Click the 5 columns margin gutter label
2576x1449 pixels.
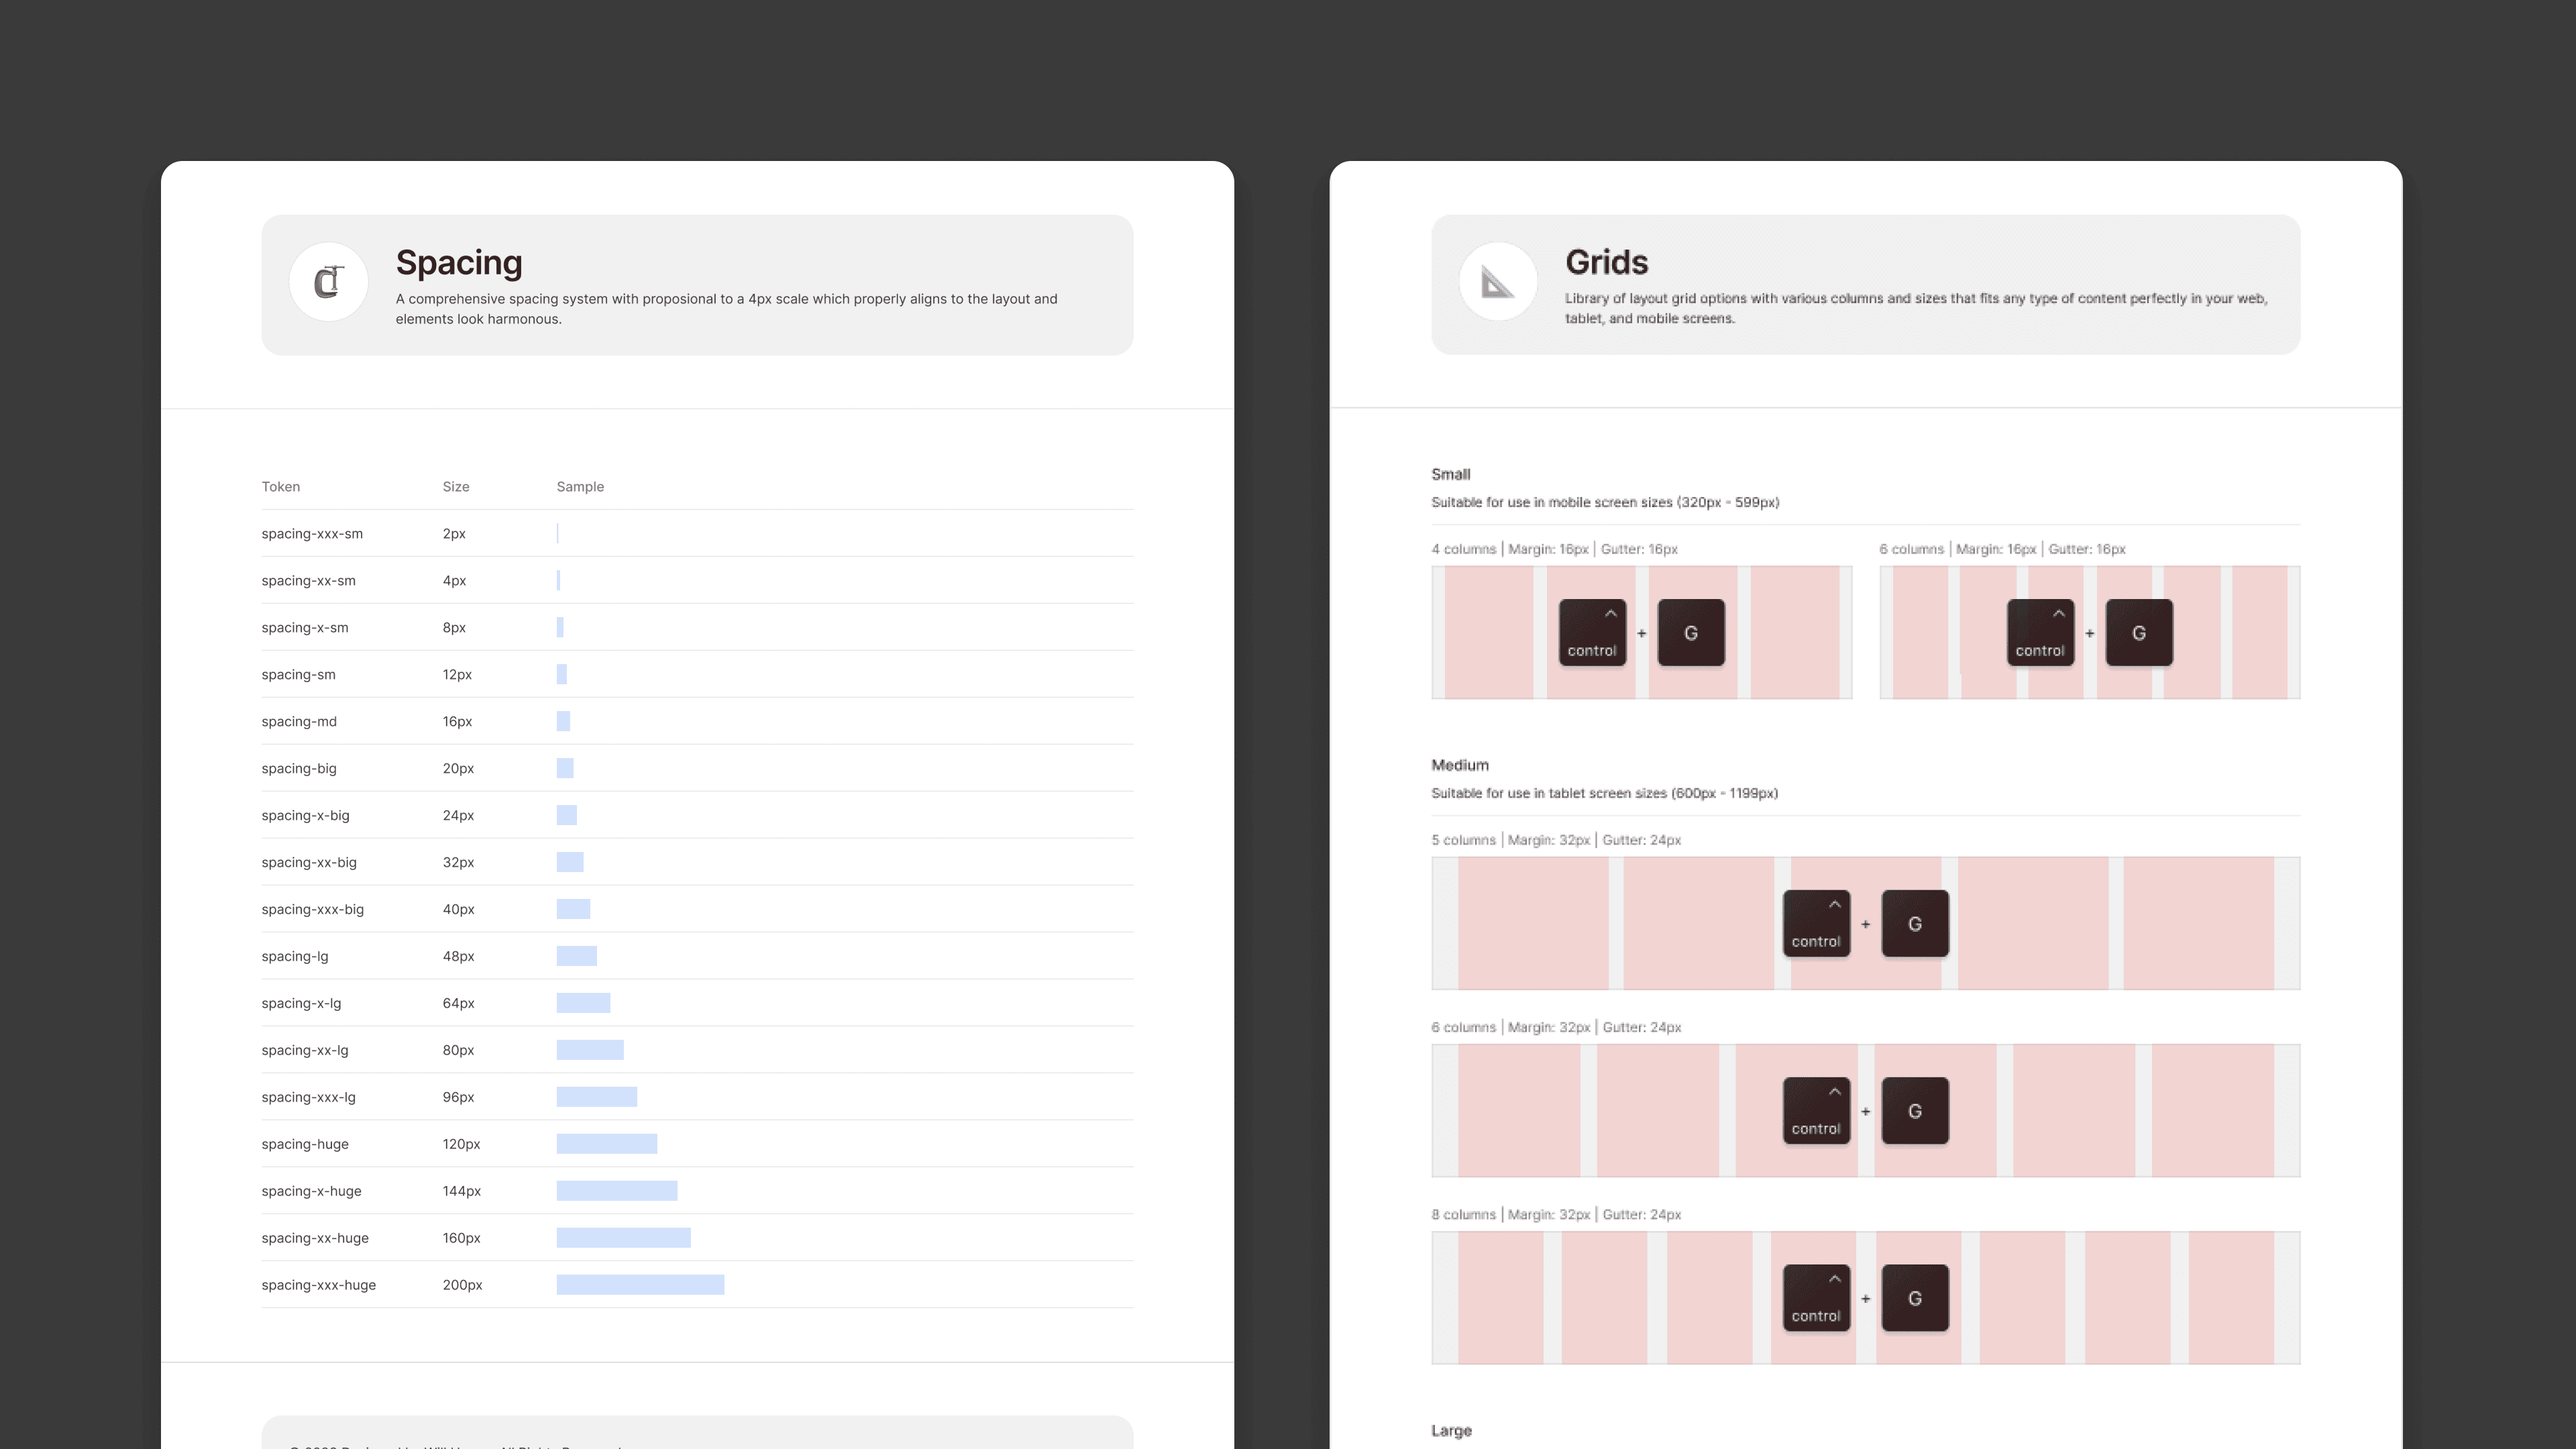pos(1556,840)
